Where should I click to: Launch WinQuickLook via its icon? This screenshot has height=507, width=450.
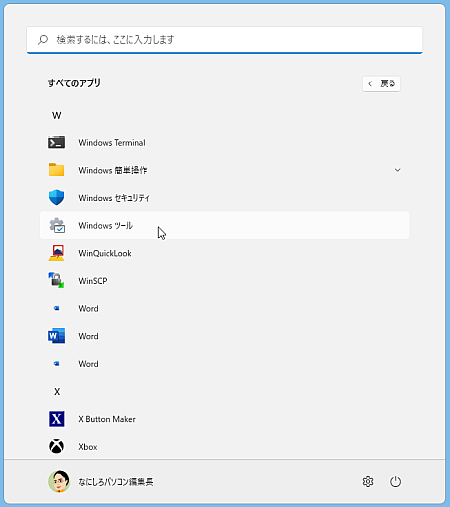coord(57,253)
